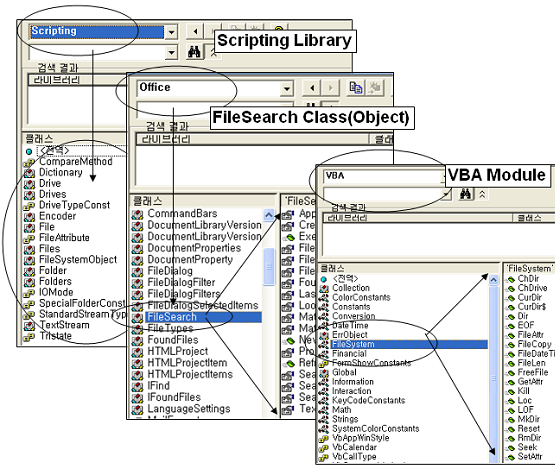Click scroll-up arrow in VBA class list
Image resolution: width=555 pixels, height=468 pixels.
494,280
